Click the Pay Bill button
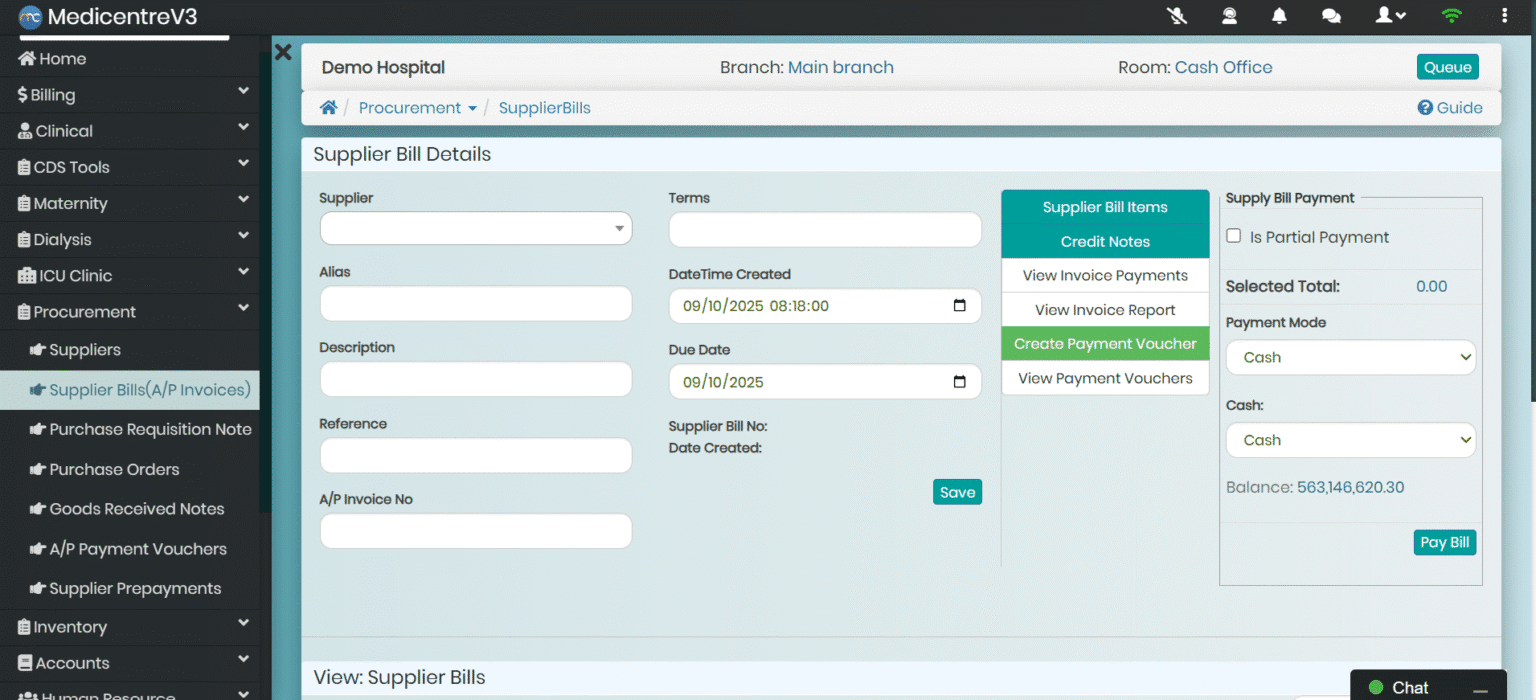1536x700 pixels. [1444, 542]
